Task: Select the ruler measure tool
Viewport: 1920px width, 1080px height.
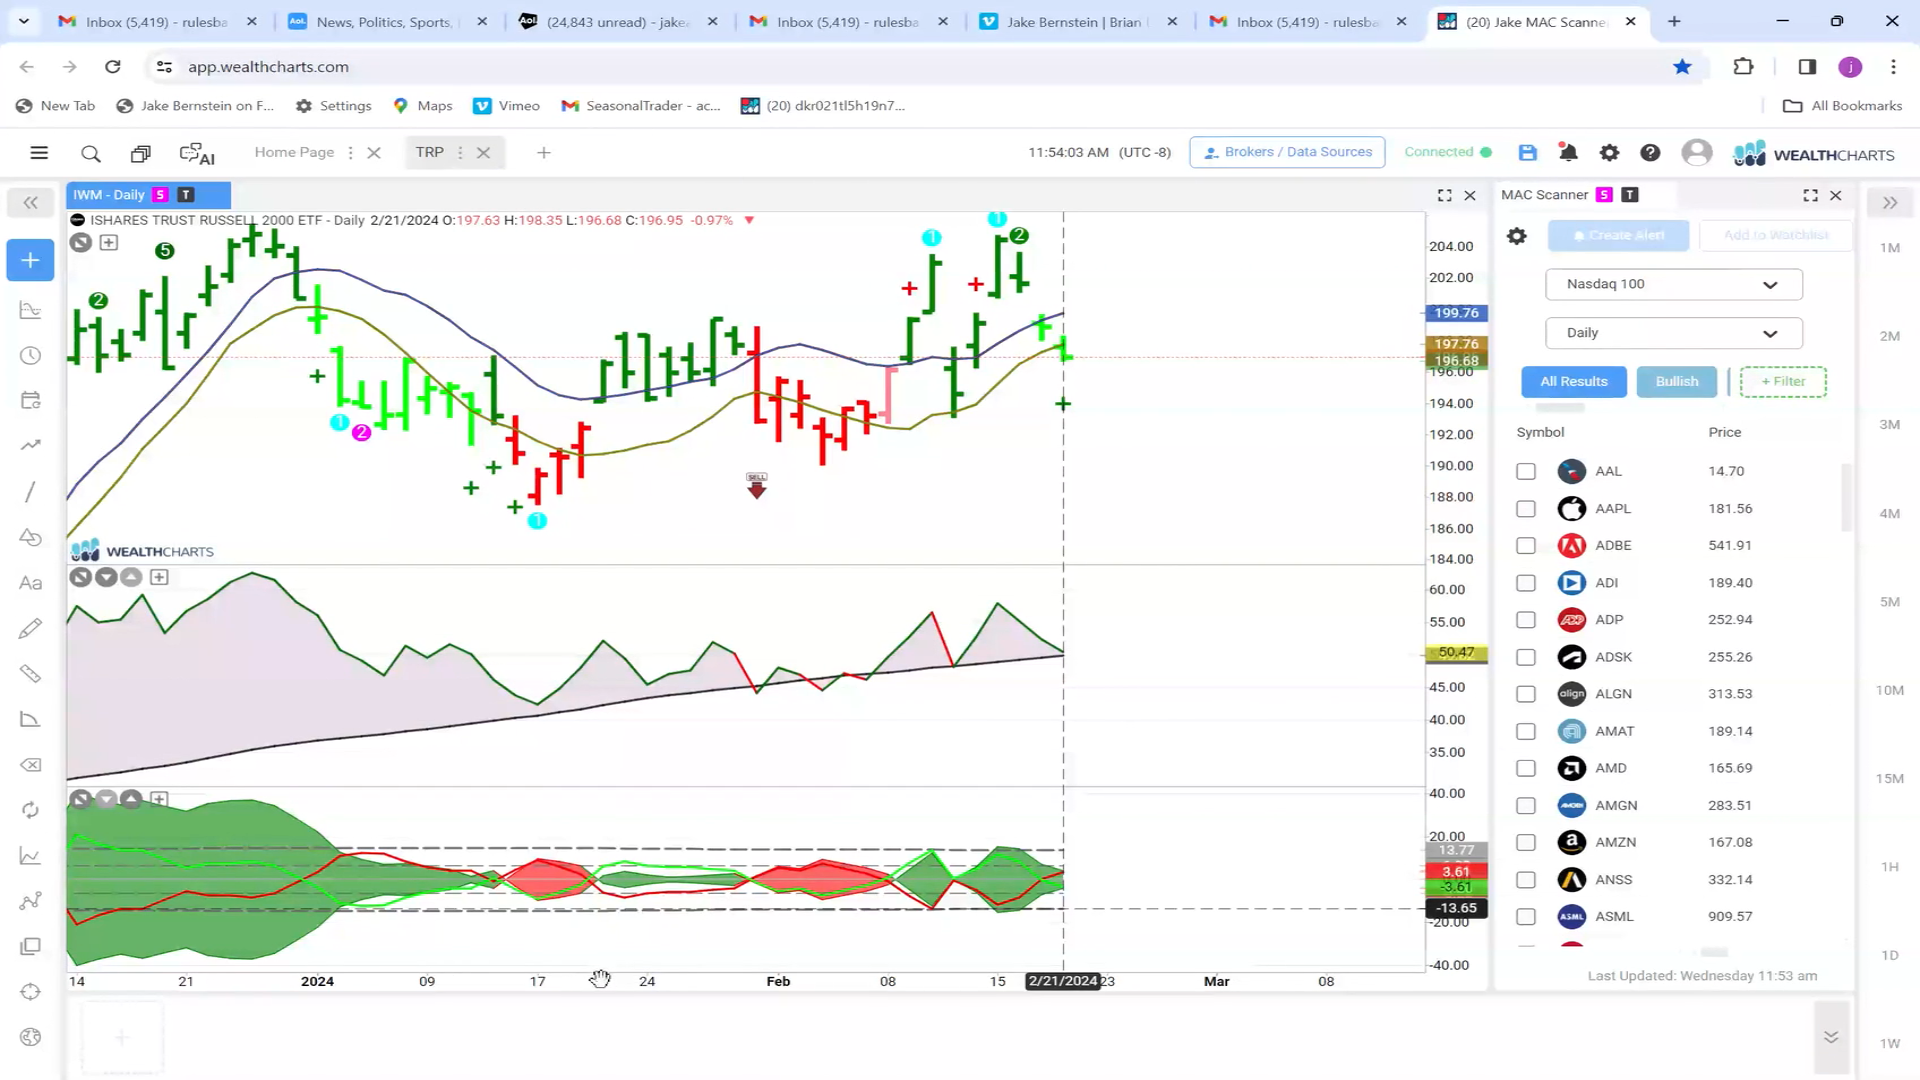Action: (31, 673)
